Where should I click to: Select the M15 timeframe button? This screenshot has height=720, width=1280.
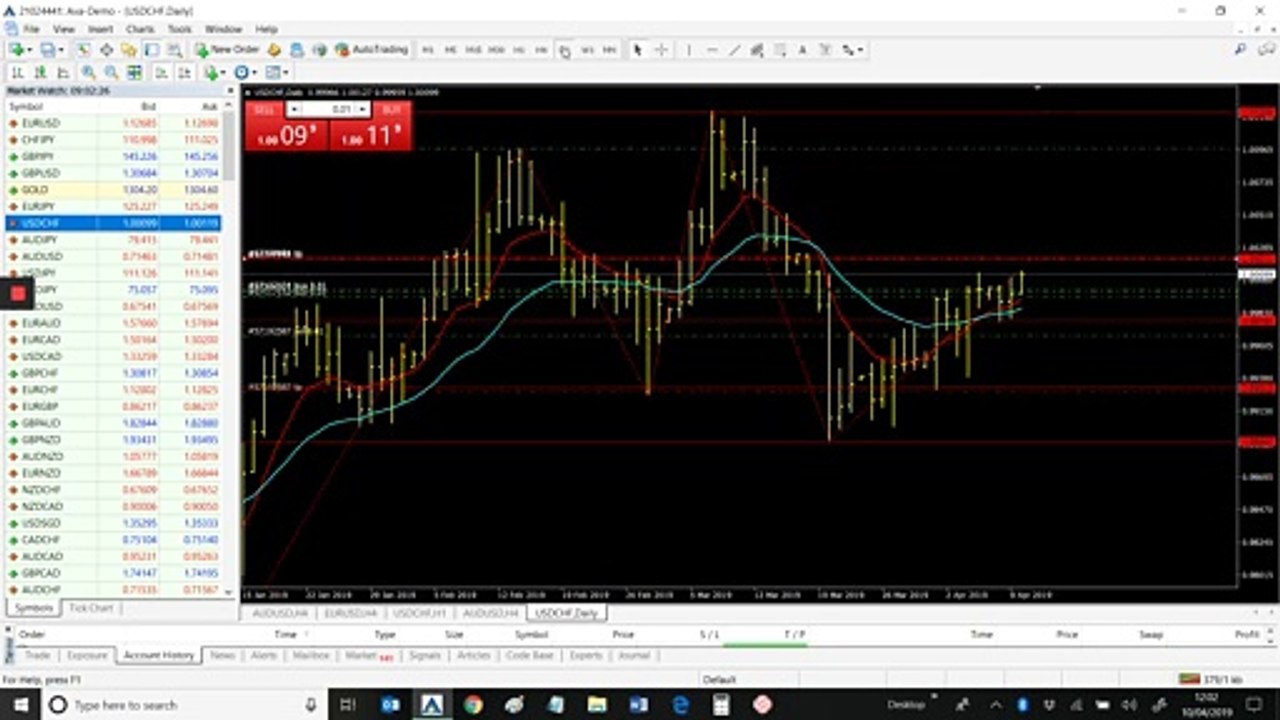[473, 49]
